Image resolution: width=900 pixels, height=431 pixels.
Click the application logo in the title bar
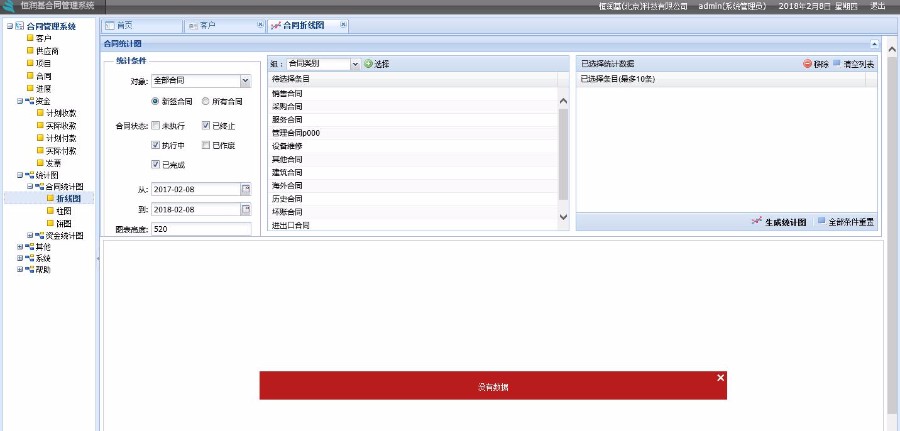8,6
